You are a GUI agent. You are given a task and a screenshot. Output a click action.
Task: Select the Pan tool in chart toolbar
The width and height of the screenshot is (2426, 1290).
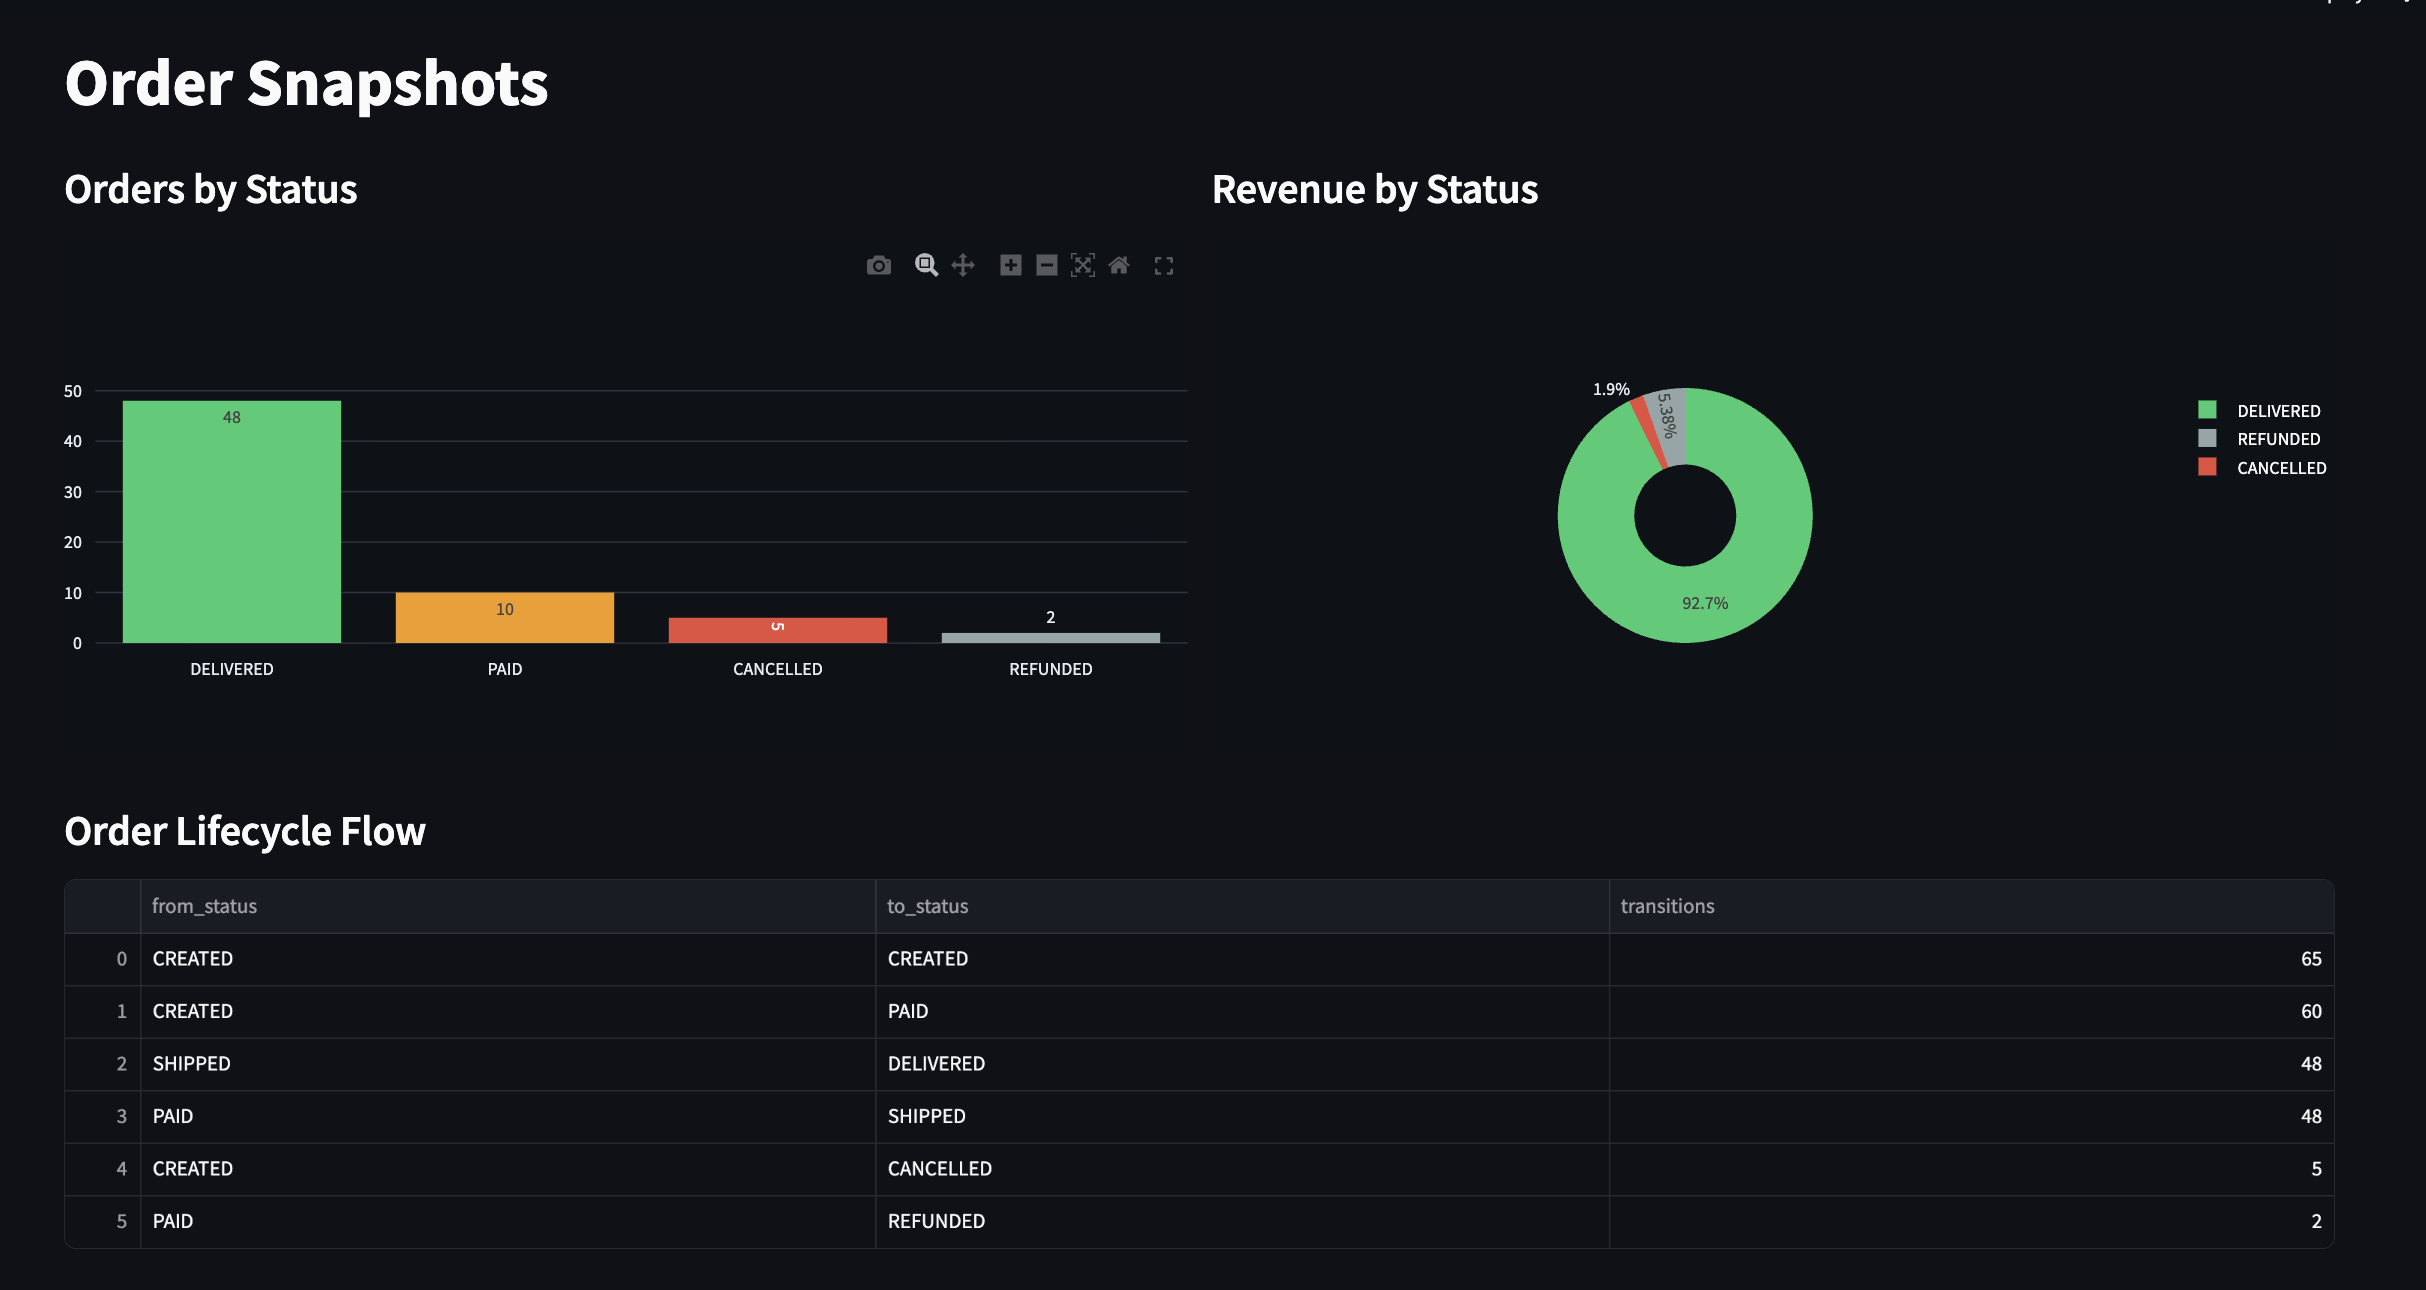click(x=963, y=265)
